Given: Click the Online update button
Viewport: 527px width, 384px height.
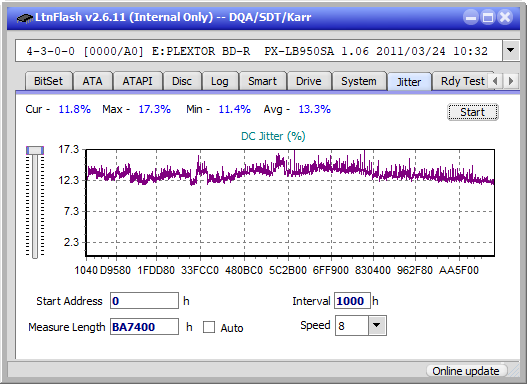Looking at the screenshot, I should click(466, 371).
